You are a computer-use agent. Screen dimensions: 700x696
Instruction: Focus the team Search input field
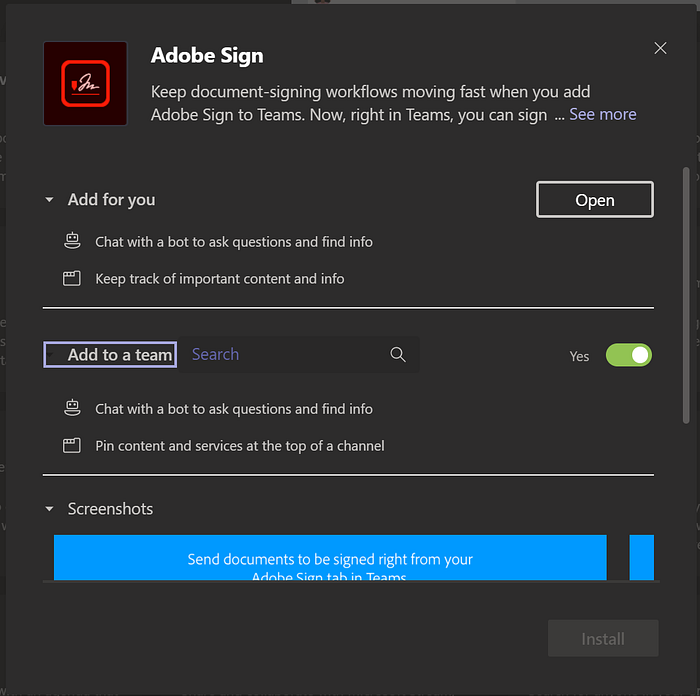tap(299, 354)
